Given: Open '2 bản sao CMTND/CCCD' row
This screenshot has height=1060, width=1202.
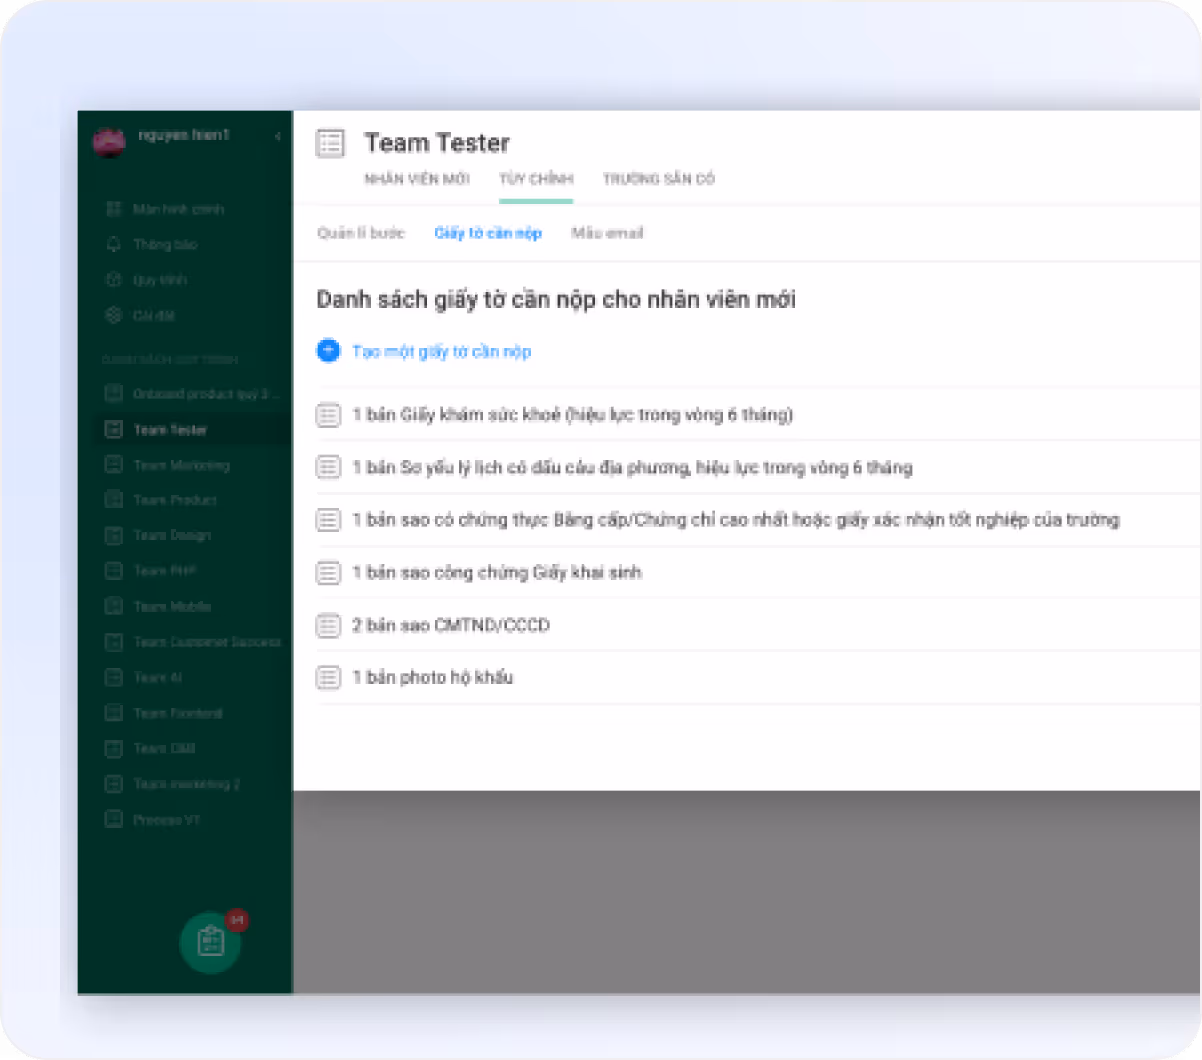Looking at the screenshot, I should (451, 625).
